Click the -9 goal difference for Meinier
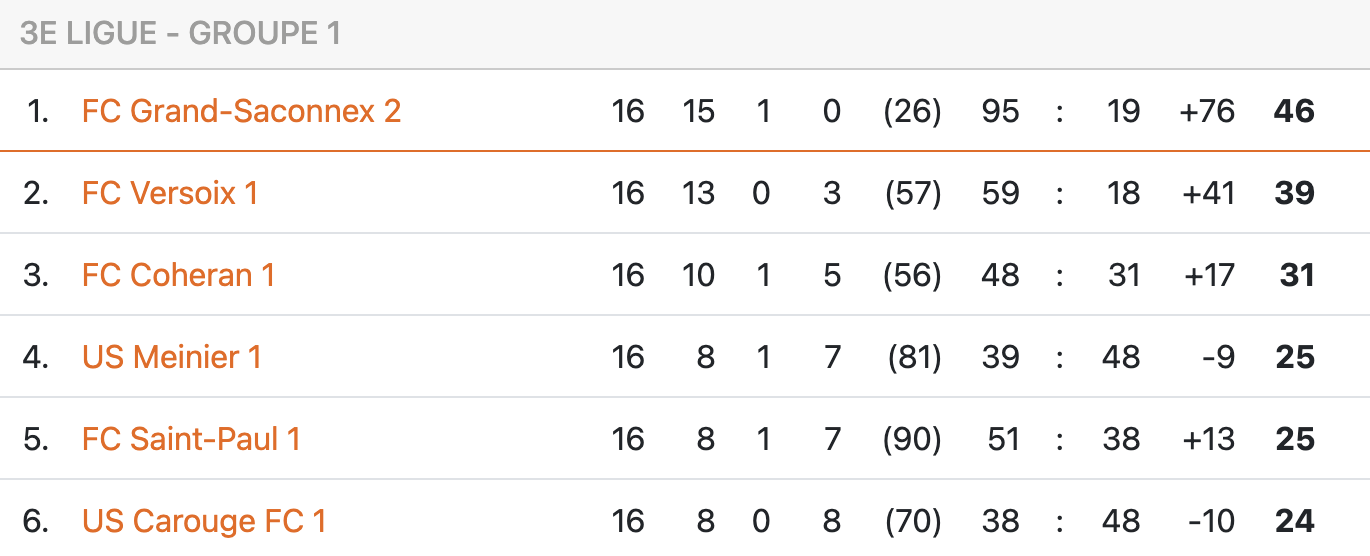The image size is (1370, 556). point(1218,357)
